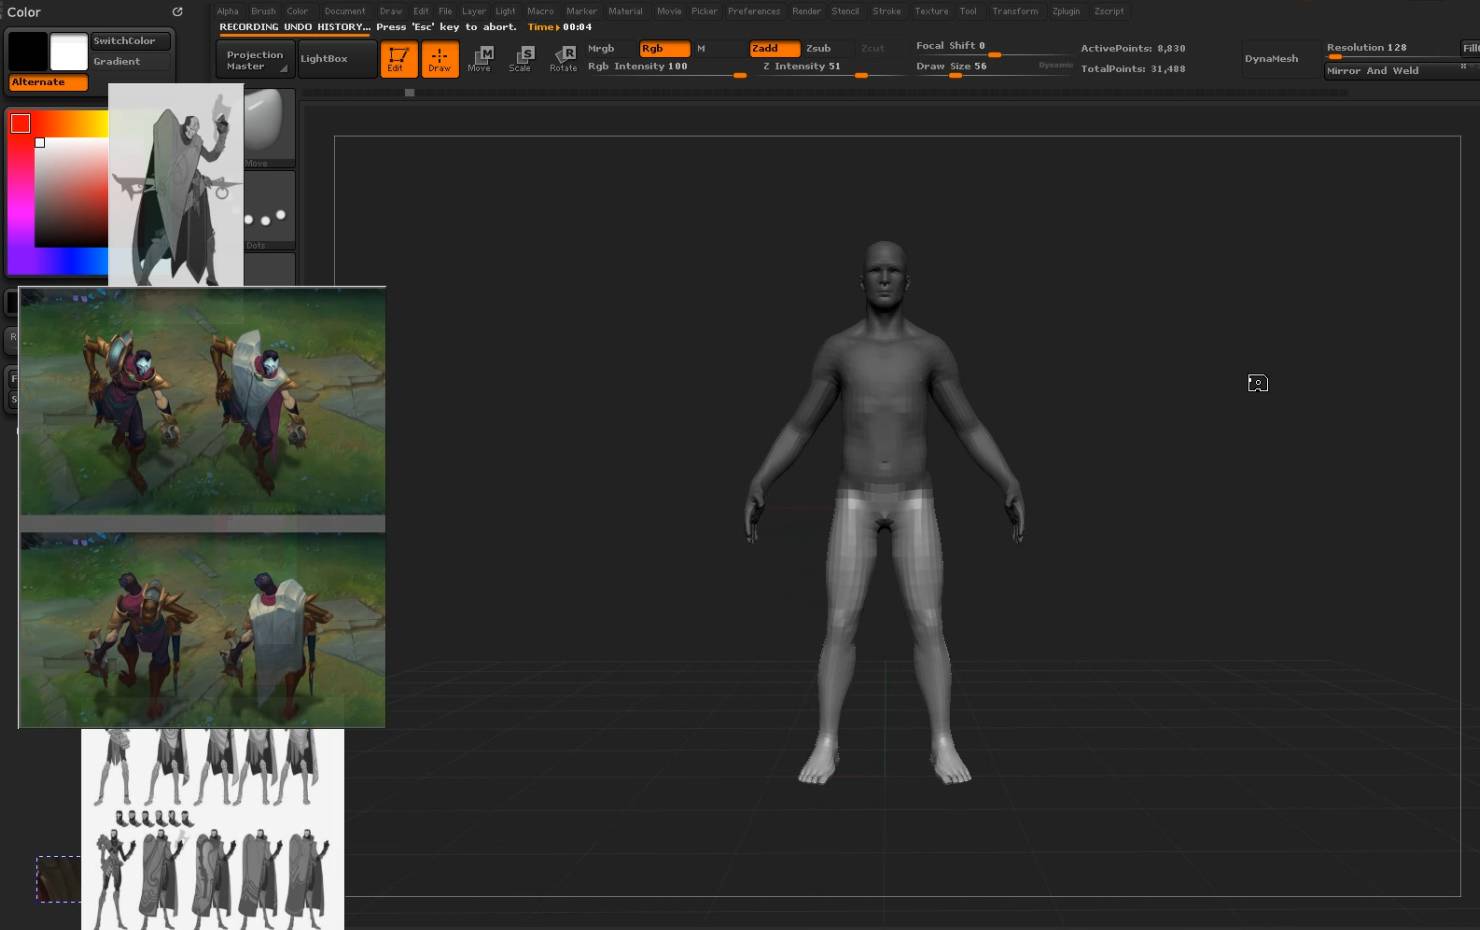Select the black secondary color swatch
The width and height of the screenshot is (1480, 930).
pyautogui.click(x=28, y=51)
